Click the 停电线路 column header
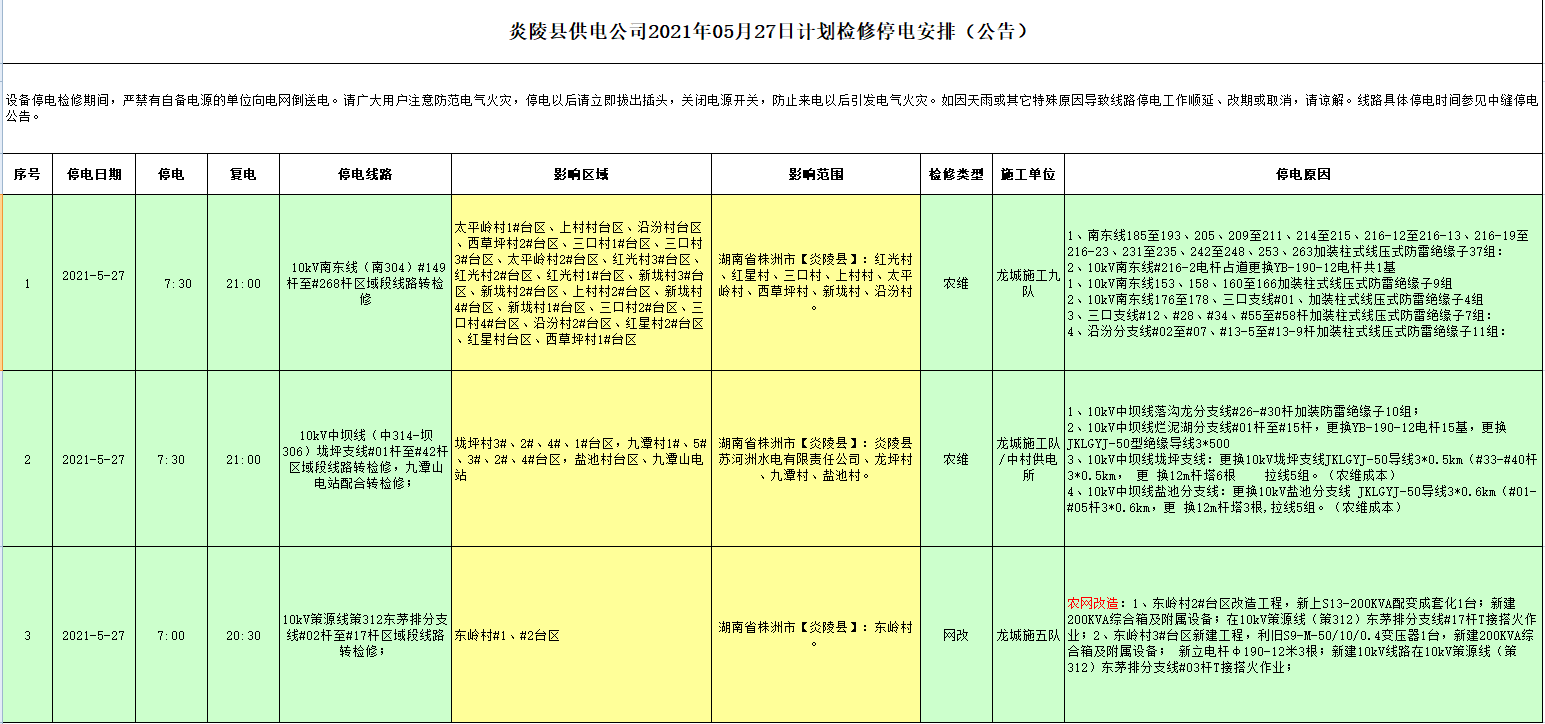Viewport: 1545px width, 724px height. (365, 174)
